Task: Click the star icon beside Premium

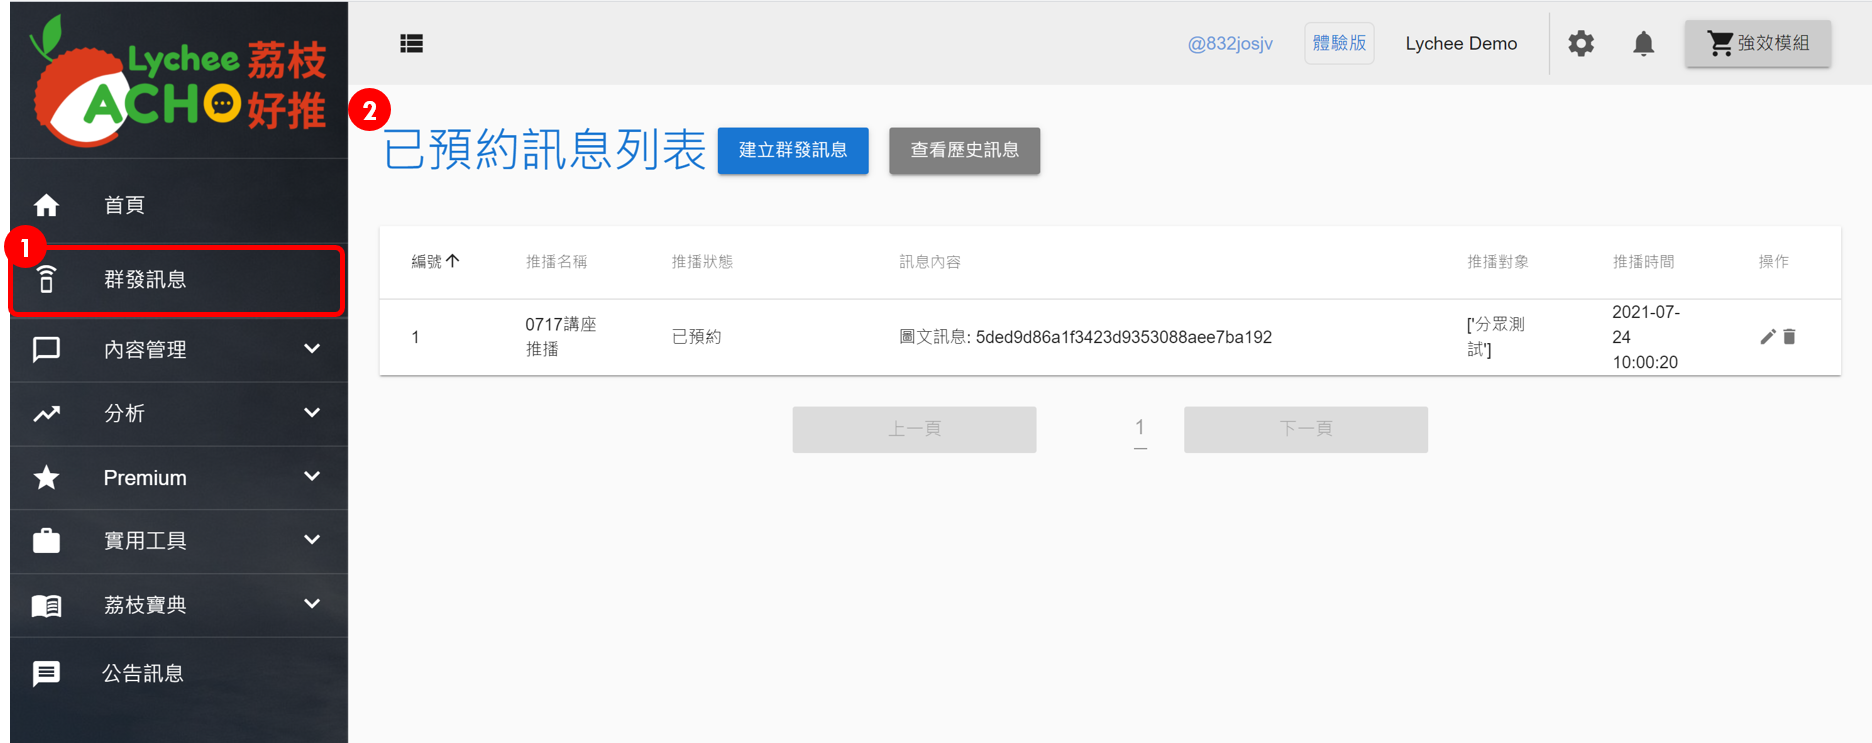Action: tap(46, 477)
